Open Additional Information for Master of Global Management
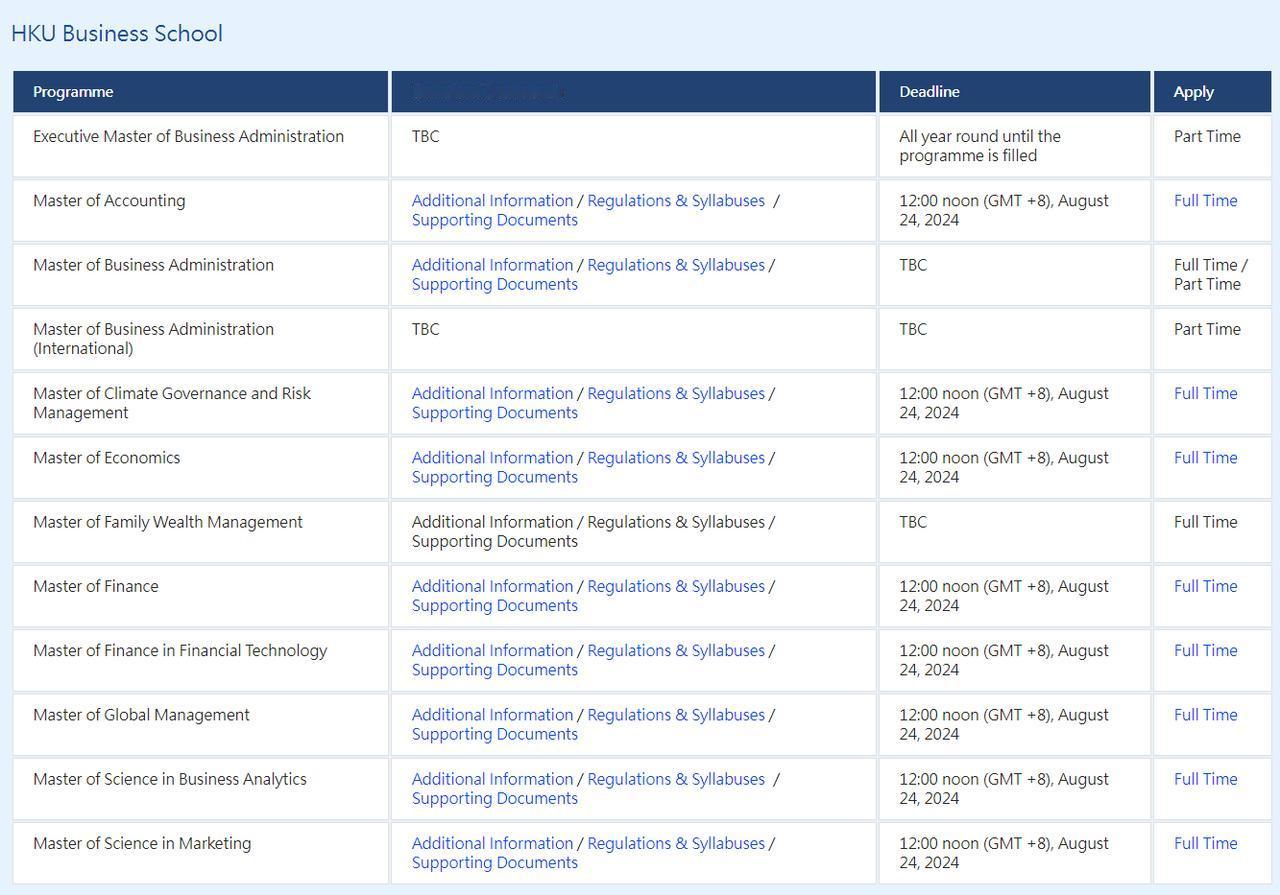This screenshot has height=895, width=1280. [492, 715]
